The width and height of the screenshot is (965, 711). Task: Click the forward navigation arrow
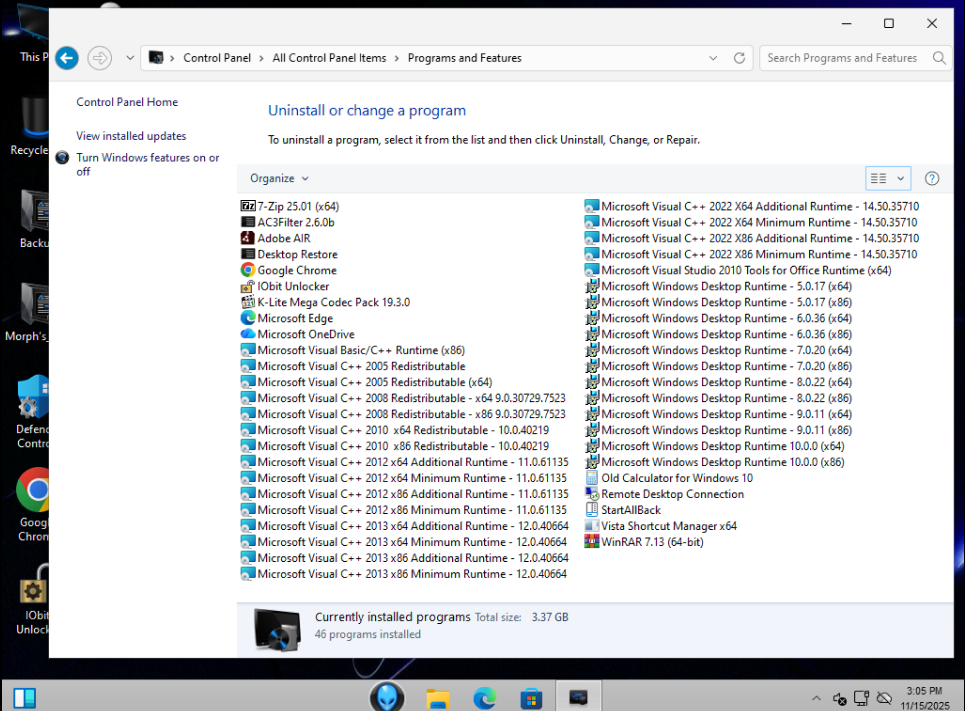99,58
